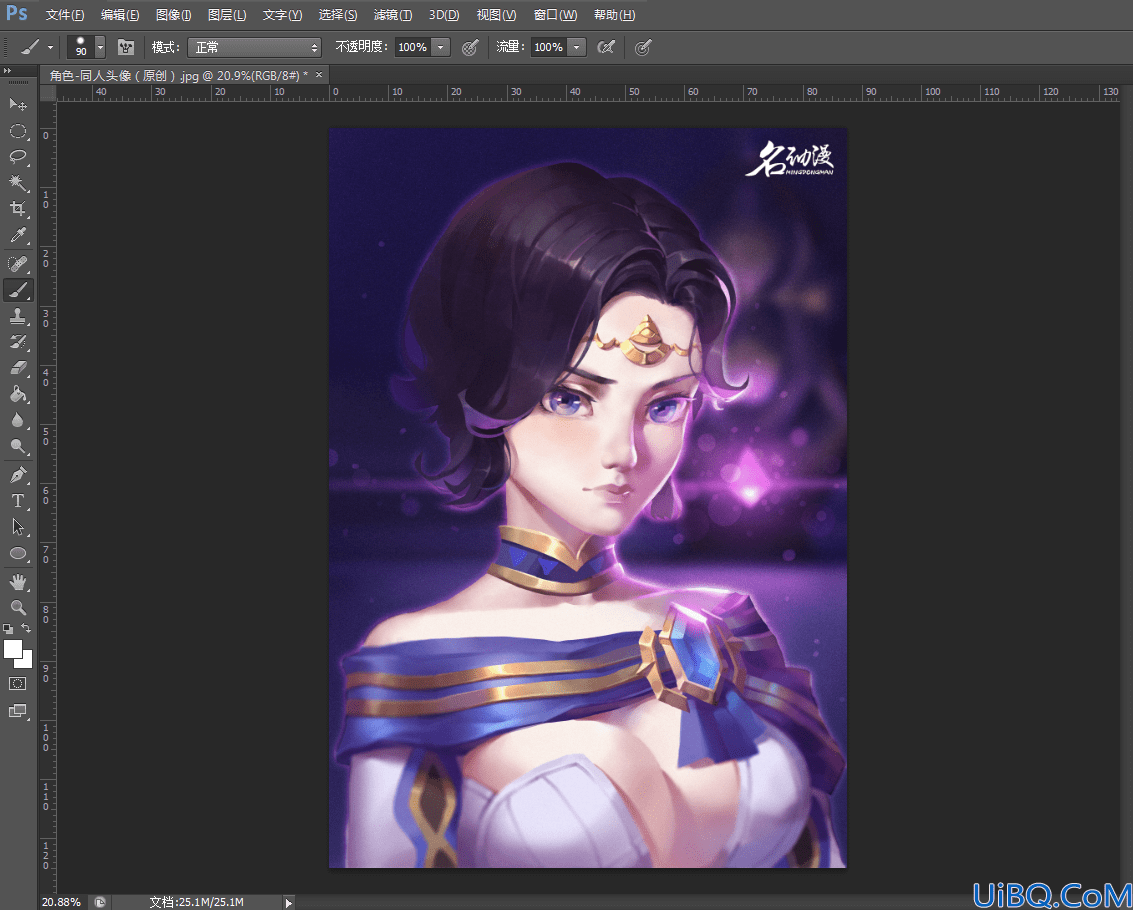Click the brush size 90 preview

tap(81, 48)
